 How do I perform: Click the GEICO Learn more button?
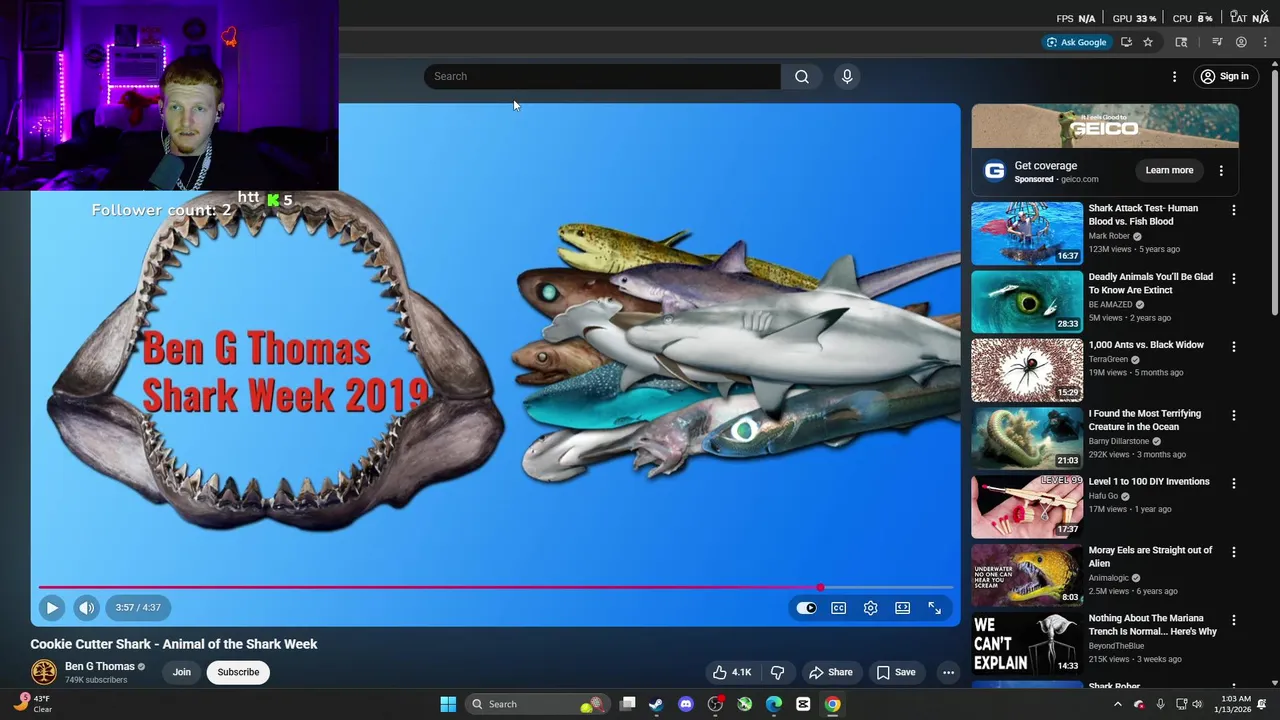1169,170
